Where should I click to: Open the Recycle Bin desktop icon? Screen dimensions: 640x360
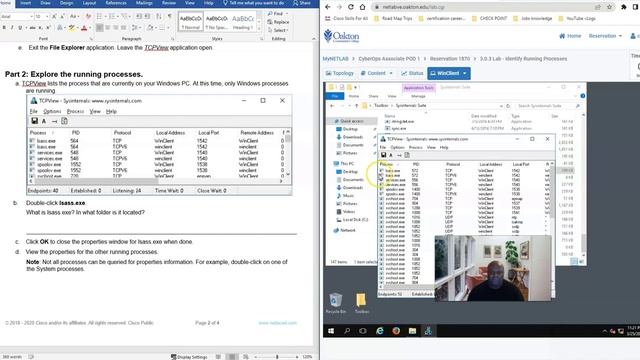click(336, 303)
